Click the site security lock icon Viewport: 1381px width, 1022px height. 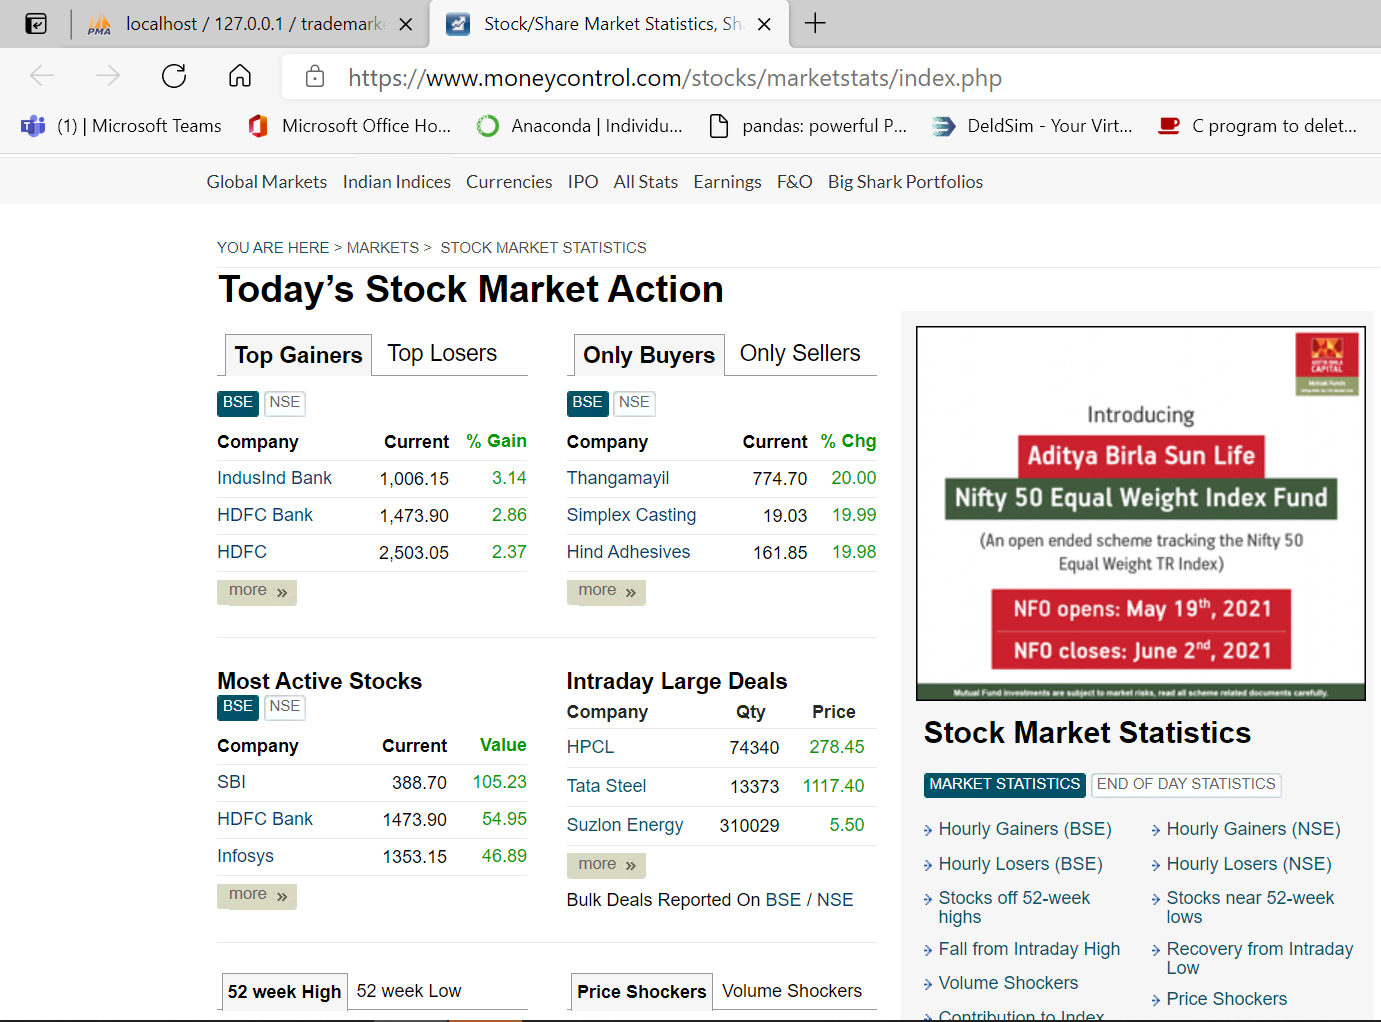[314, 75]
